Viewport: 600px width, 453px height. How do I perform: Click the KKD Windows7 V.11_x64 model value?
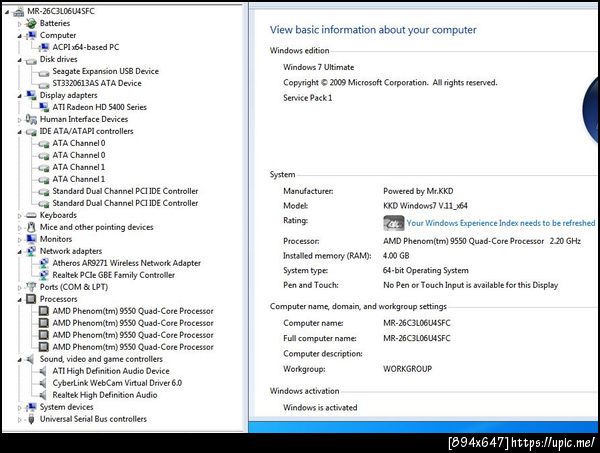425,206
